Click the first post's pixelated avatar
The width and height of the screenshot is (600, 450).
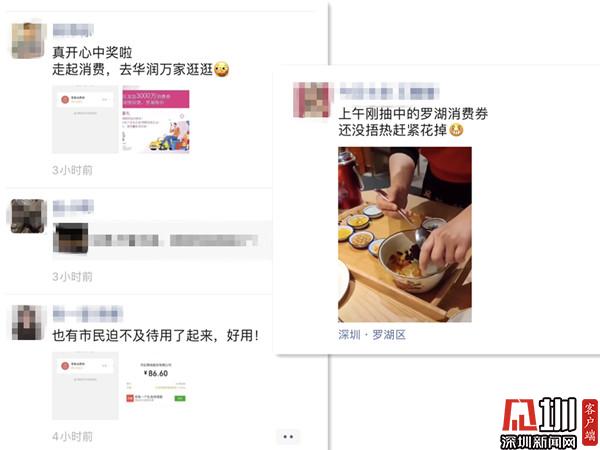28,41
